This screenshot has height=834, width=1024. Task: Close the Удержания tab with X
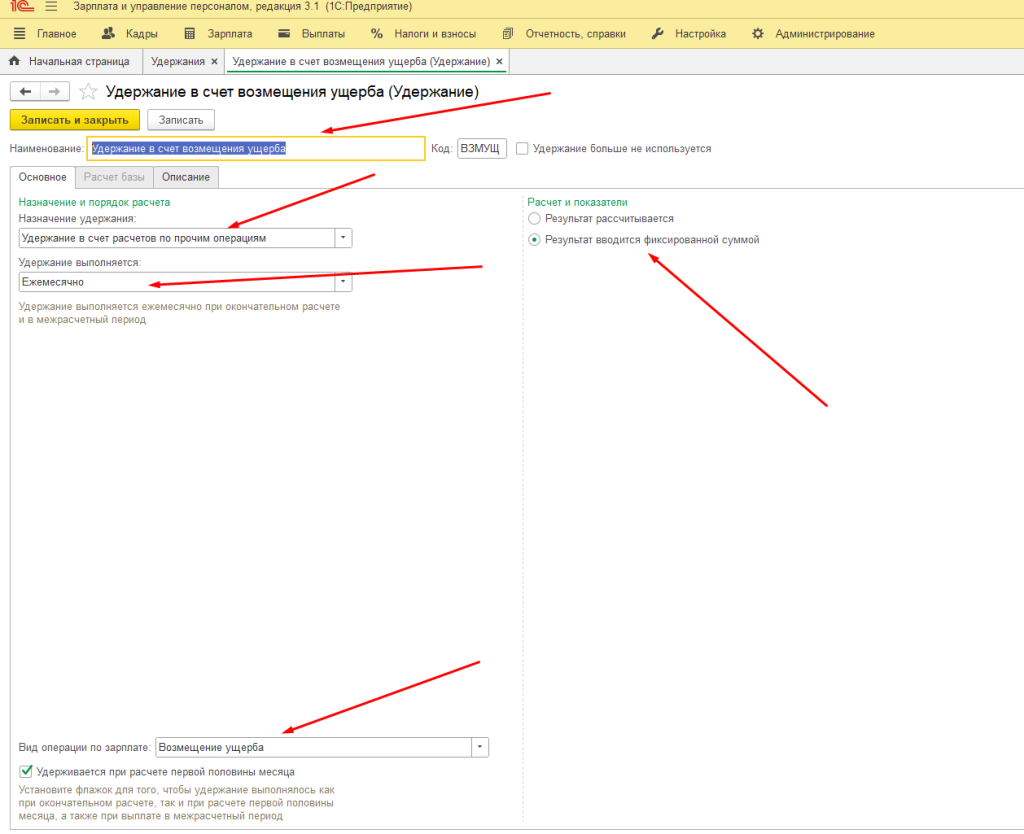click(x=214, y=61)
